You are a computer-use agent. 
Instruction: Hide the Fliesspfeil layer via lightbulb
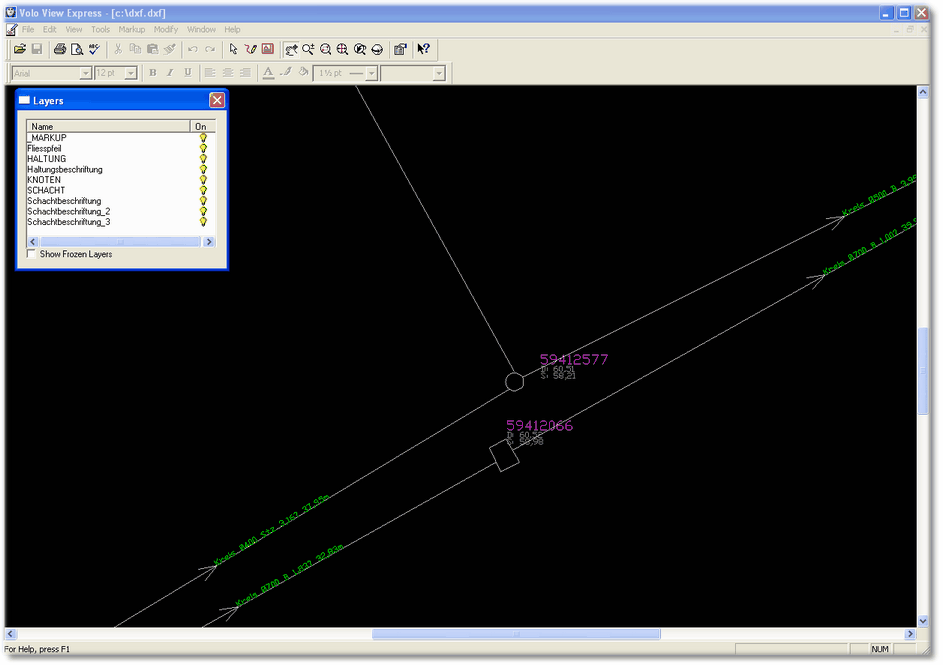coord(203,148)
